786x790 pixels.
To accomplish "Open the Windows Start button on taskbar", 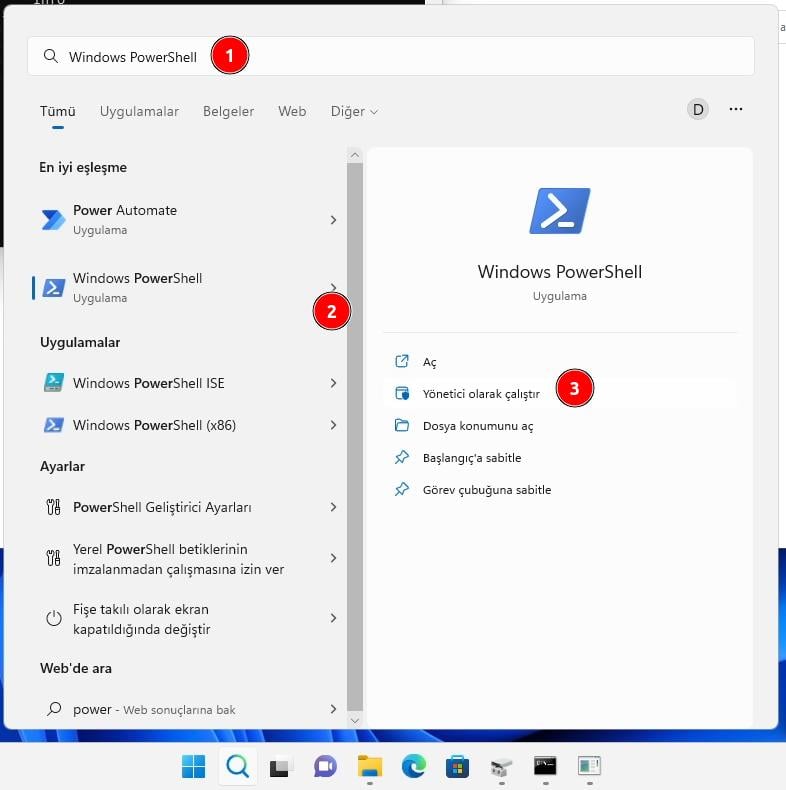I will pos(193,766).
